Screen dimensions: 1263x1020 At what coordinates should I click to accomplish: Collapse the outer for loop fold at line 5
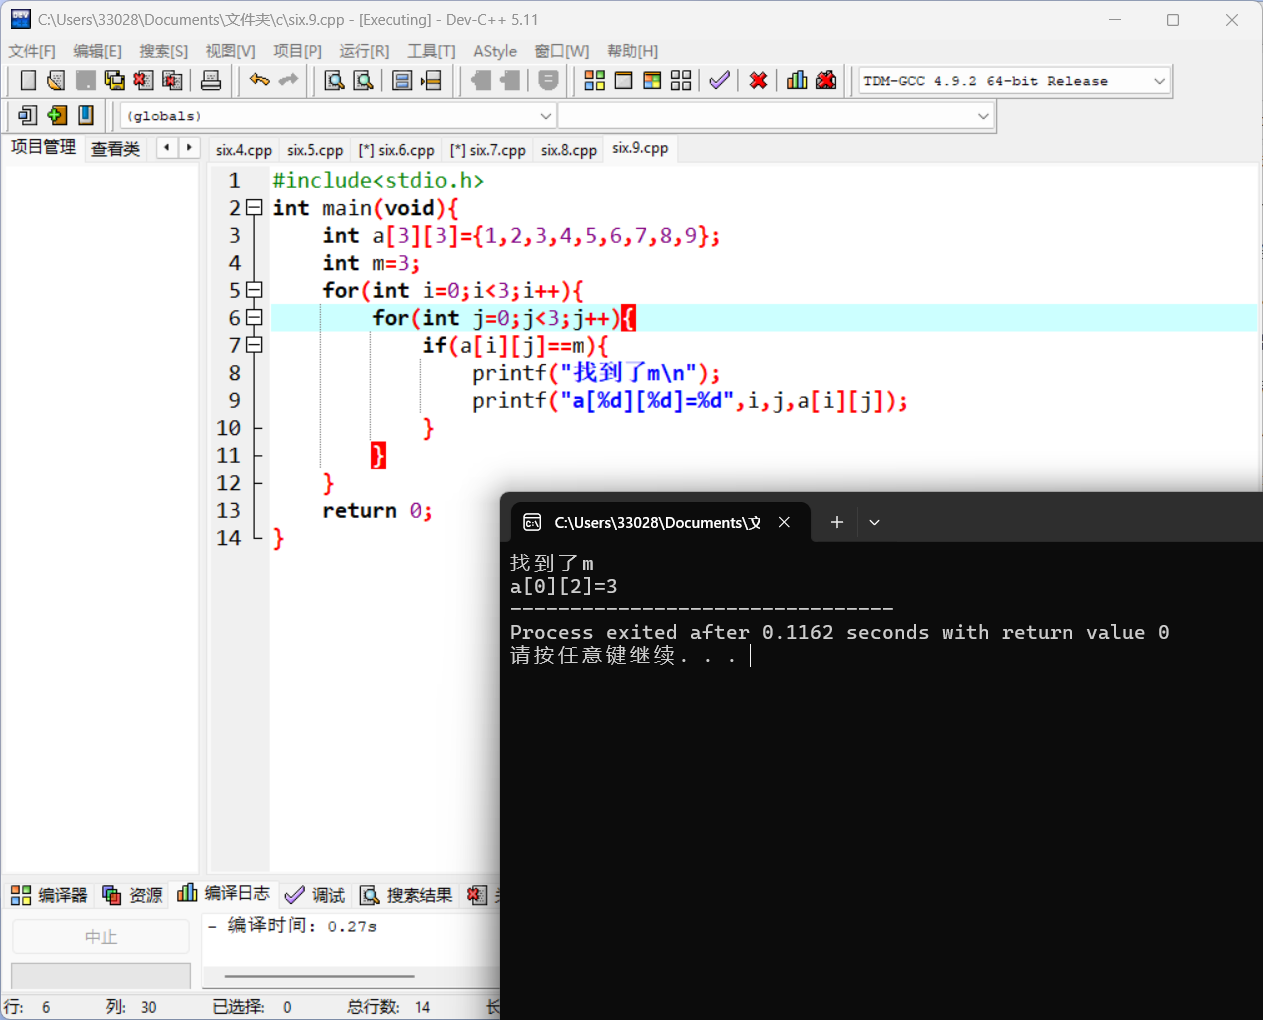(x=254, y=290)
